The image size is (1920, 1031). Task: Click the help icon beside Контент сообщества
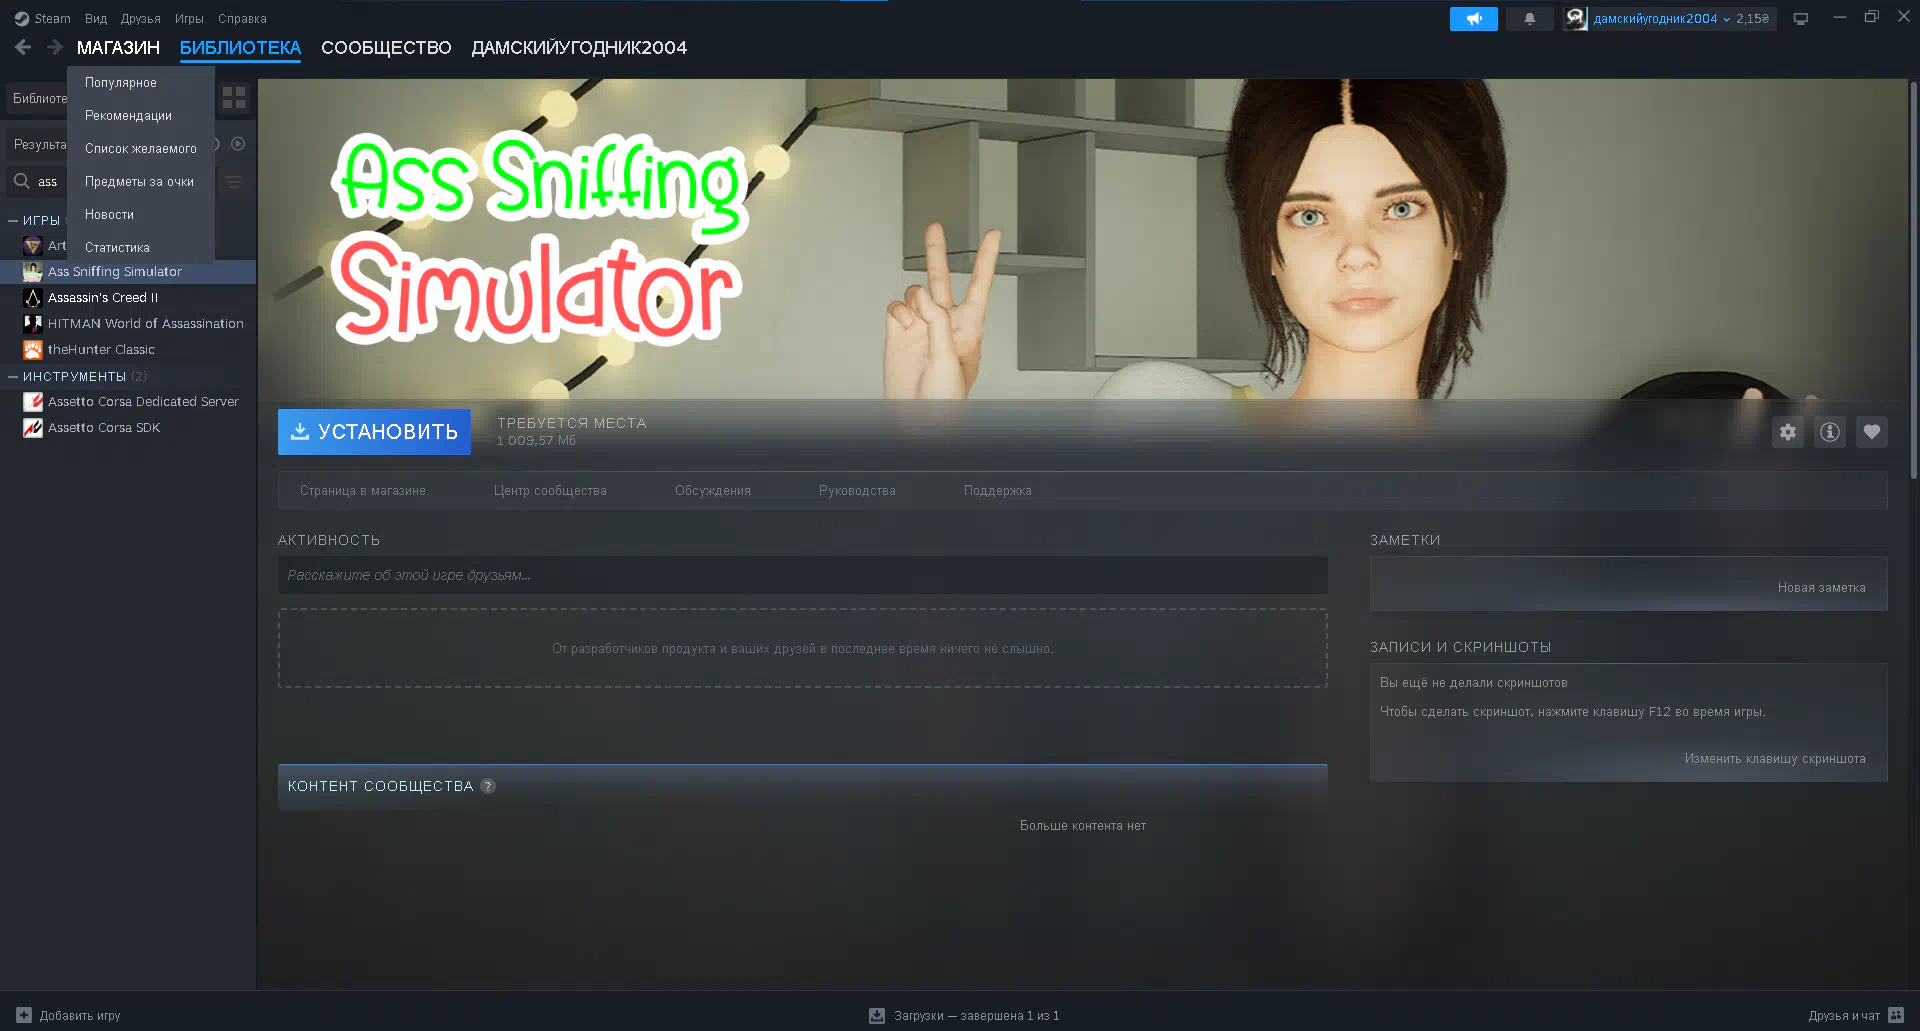488,786
